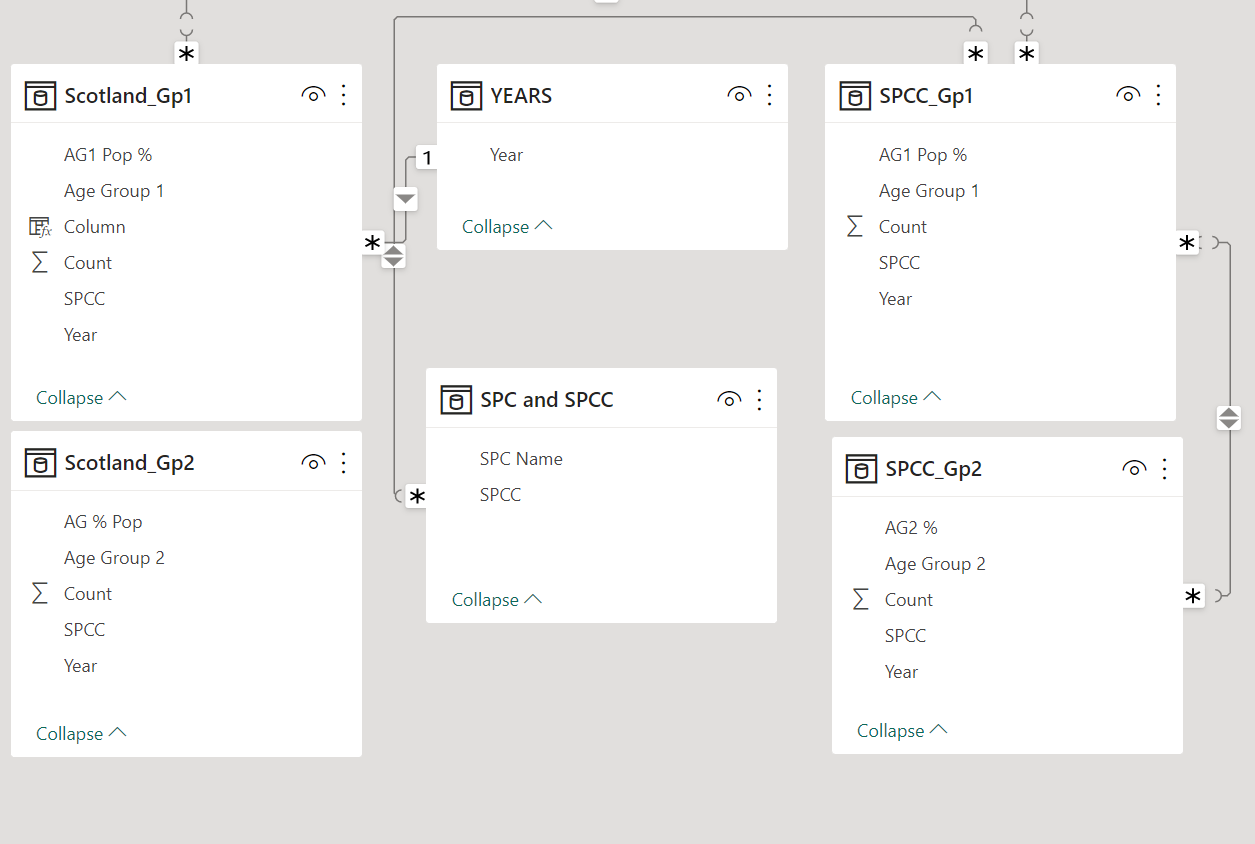This screenshot has height=844, width=1255.
Task: Select the YEARS table title
Action: [521, 96]
